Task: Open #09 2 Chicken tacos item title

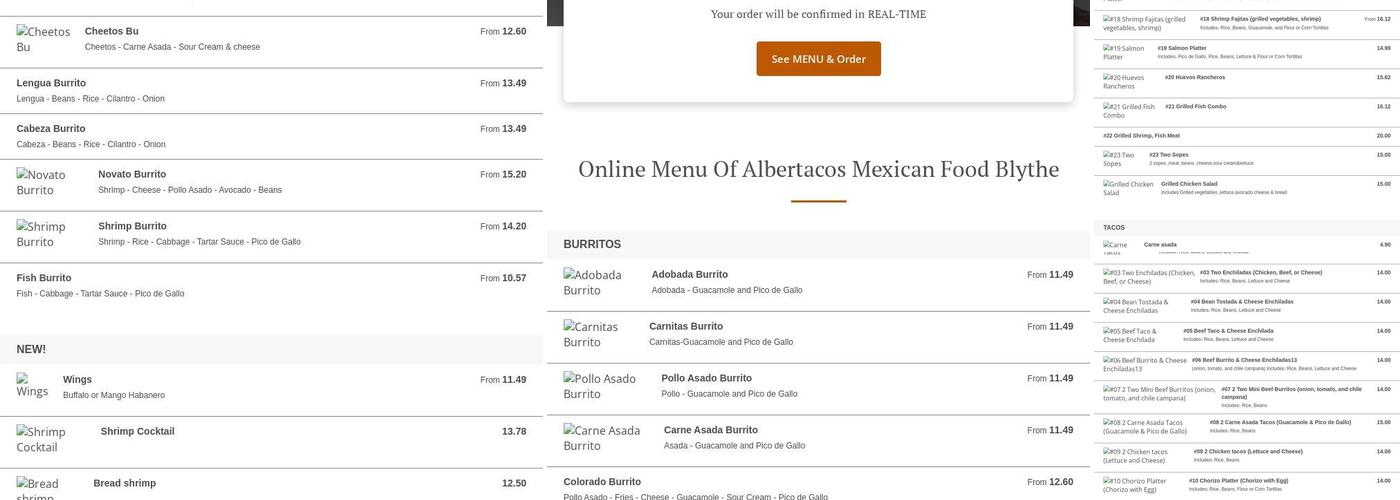Action: (1248, 451)
